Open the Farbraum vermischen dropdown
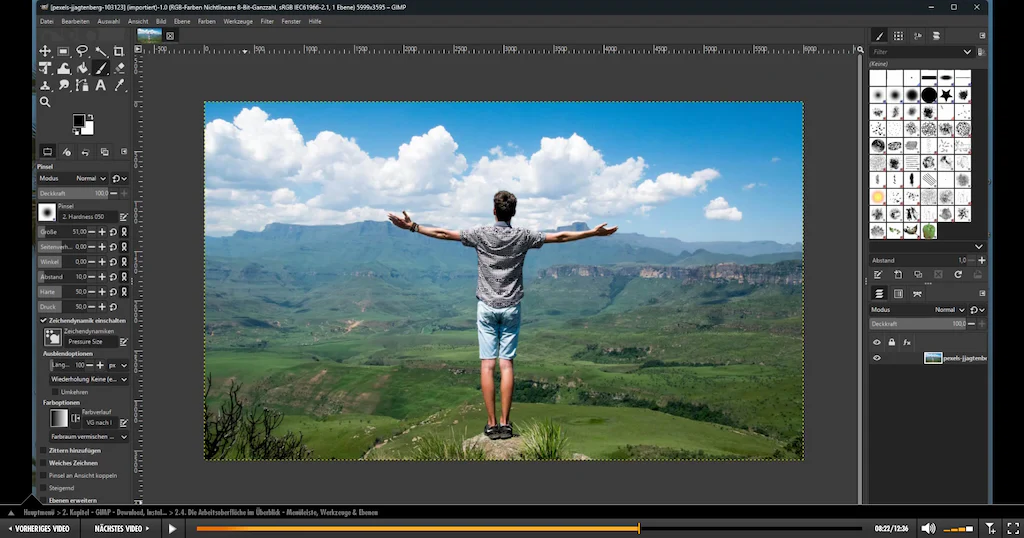 (89, 437)
